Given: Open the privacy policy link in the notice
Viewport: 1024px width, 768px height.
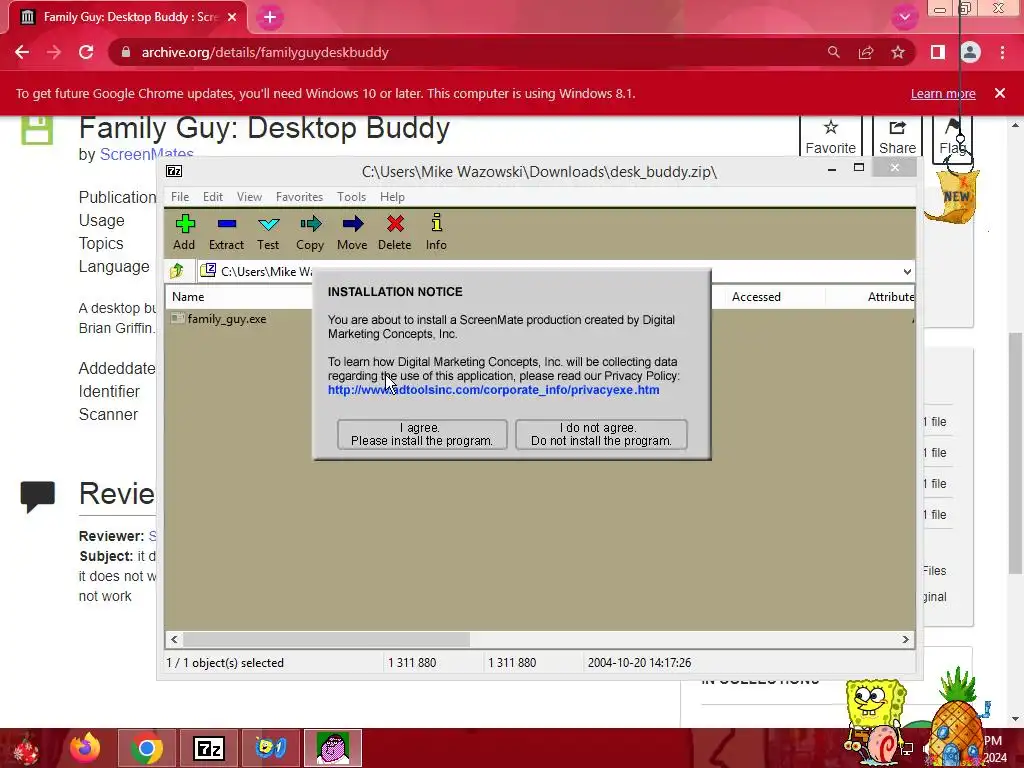Looking at the screenshot, I should (x=493, y=390).
